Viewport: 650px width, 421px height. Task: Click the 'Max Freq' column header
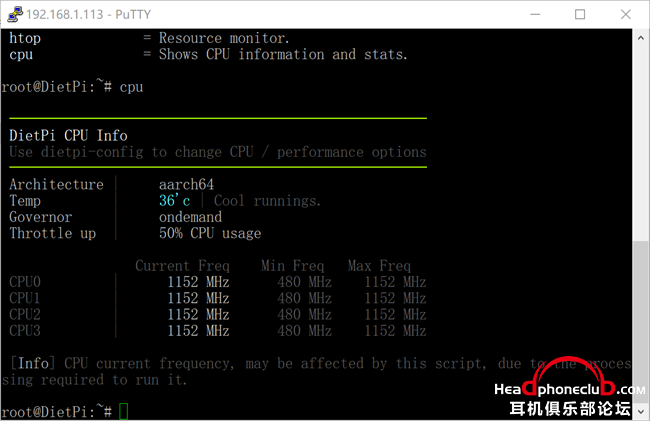tap(379, 266)
